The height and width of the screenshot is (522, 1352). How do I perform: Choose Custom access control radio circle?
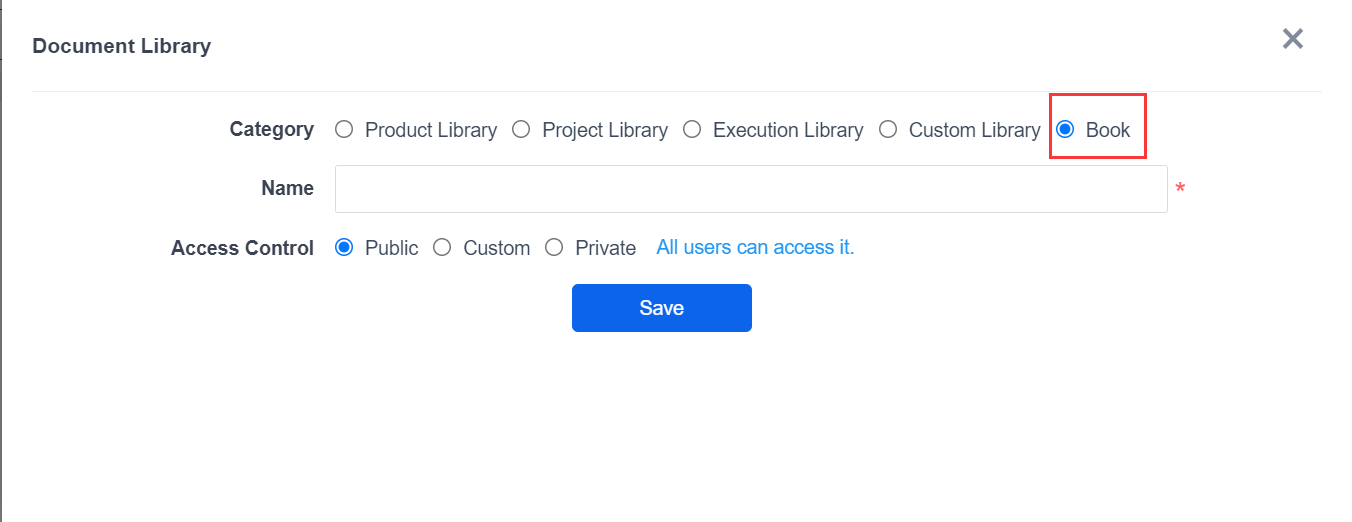[442, 247]
